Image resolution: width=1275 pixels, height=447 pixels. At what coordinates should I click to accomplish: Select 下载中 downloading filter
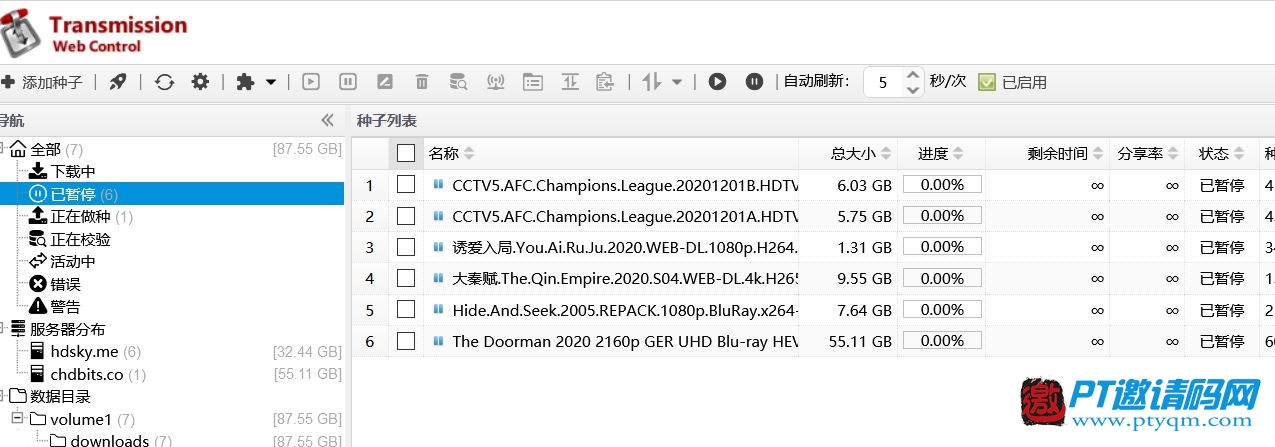(73, 172)
